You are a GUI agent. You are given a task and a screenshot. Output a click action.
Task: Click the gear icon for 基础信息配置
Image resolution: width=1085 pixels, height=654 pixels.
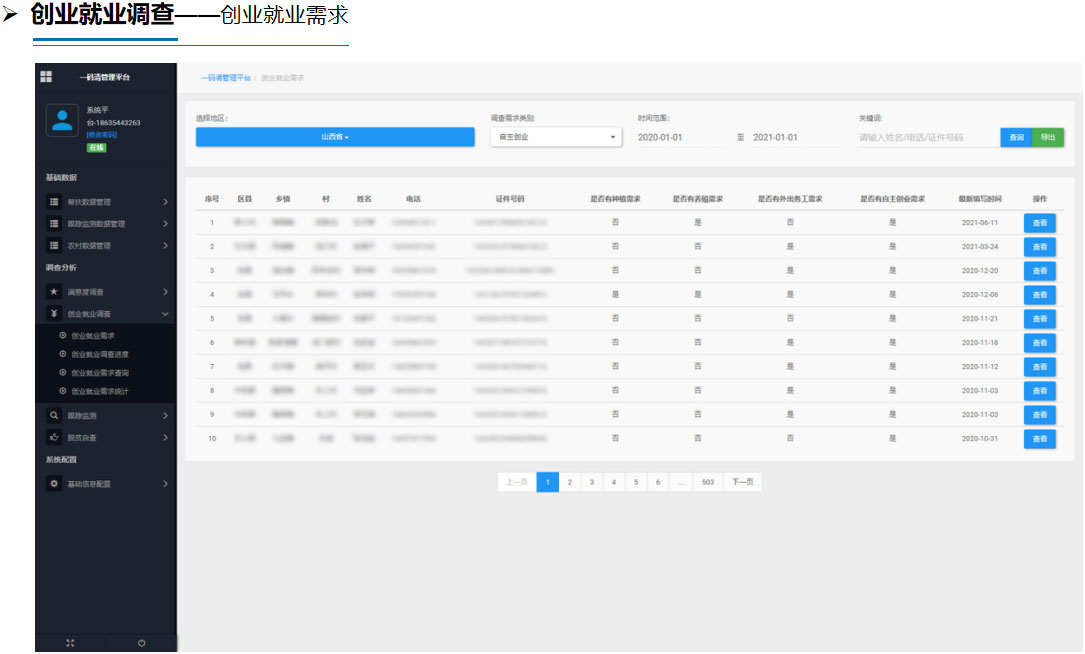click(x=54, y=484)
